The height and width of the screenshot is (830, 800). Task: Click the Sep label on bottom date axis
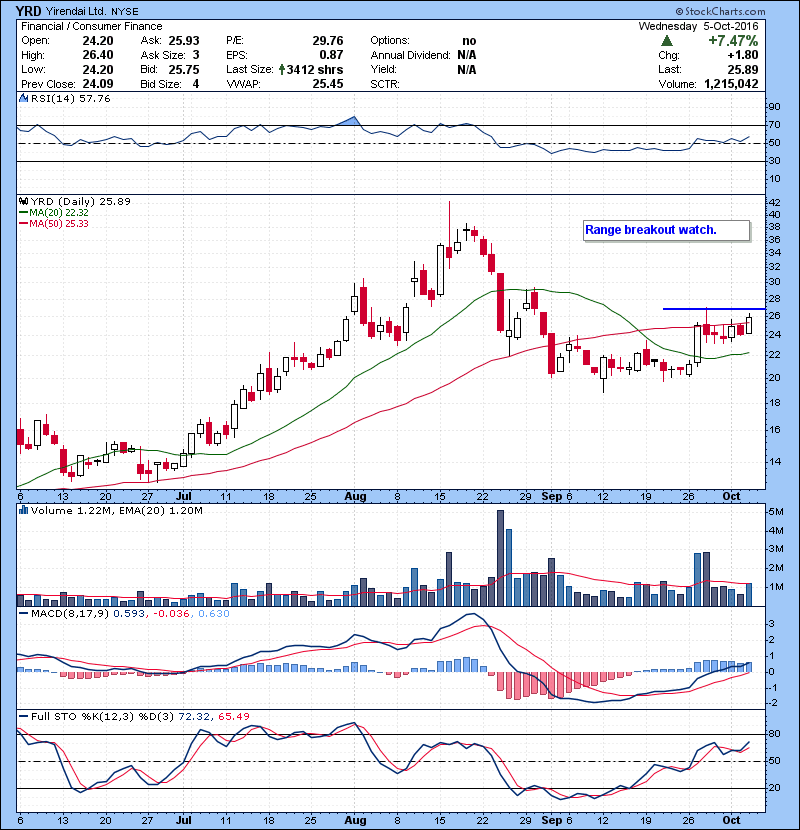(x=552, y=820)
